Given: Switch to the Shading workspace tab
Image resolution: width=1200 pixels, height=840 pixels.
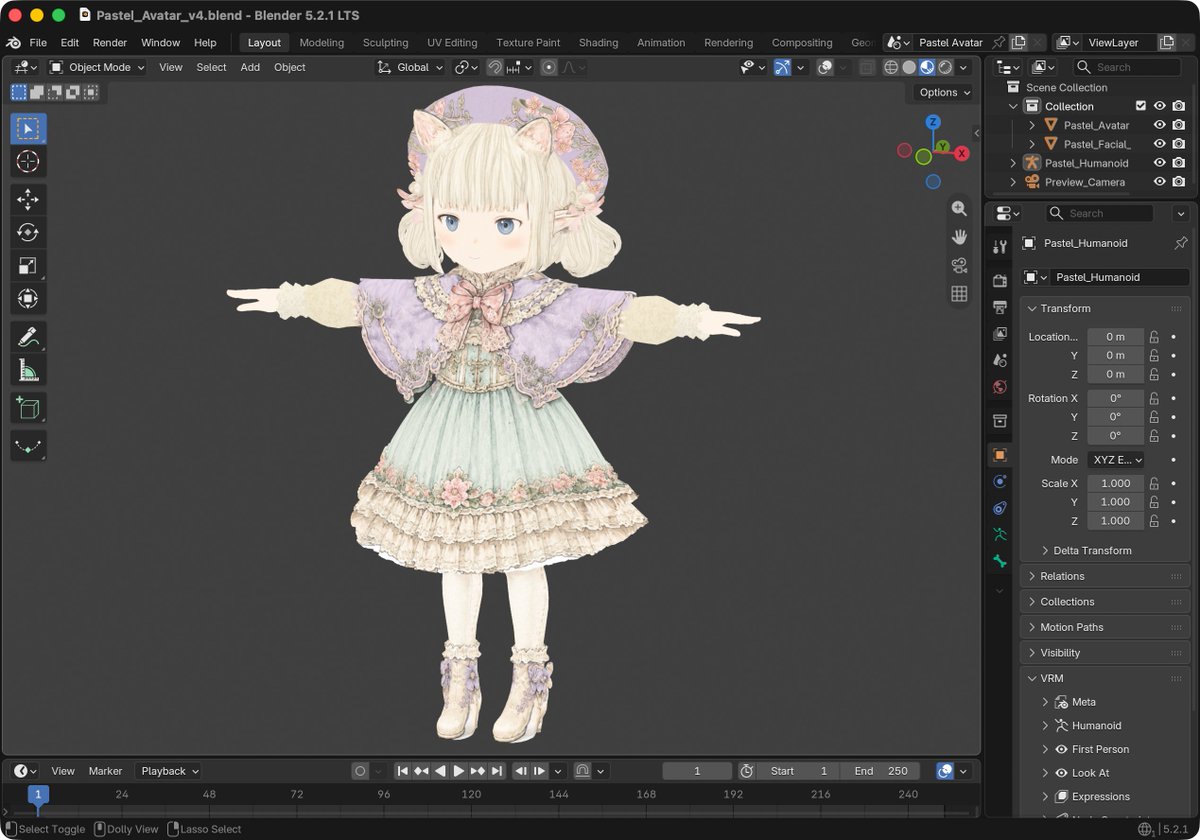Looking at the screenshot, I should (598, 43).
